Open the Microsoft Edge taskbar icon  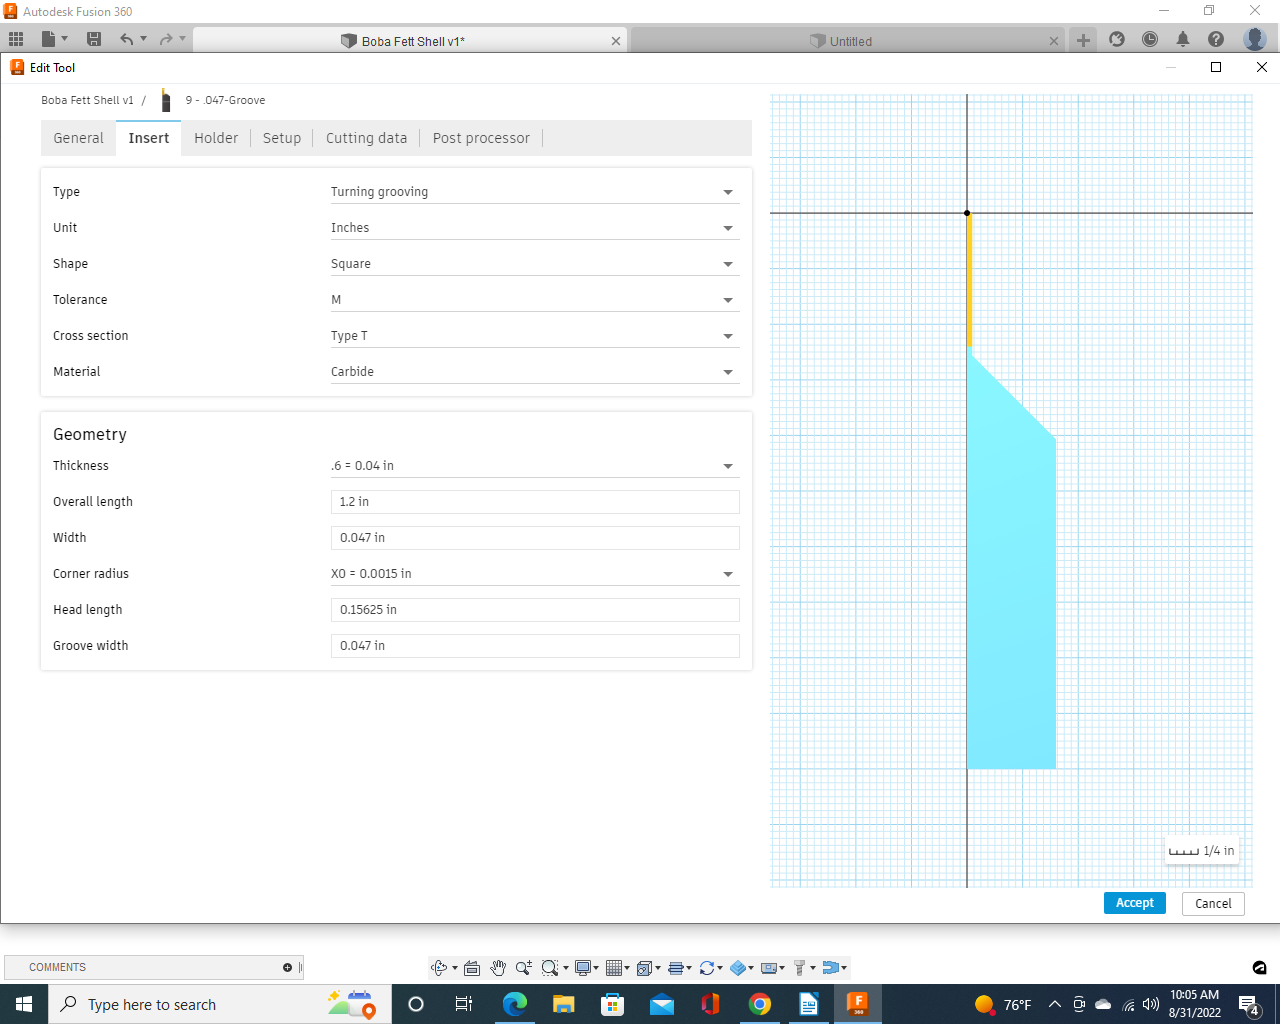[515, 1004]
